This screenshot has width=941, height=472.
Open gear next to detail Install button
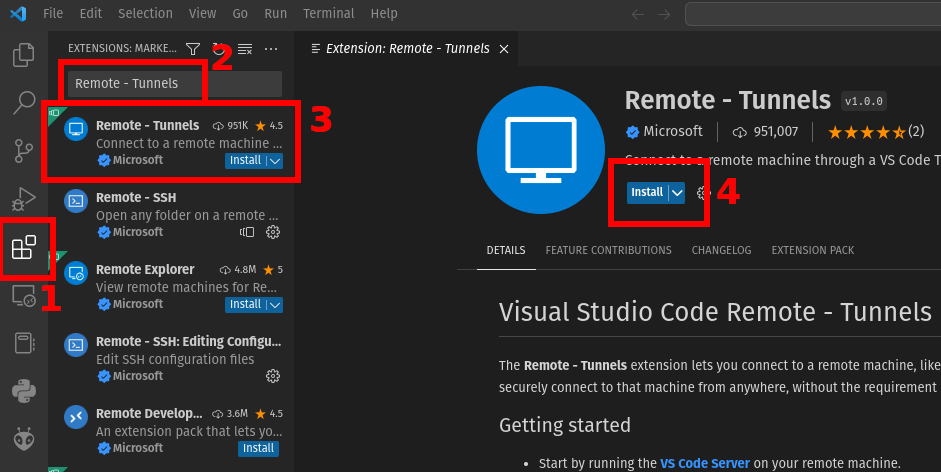click(703, 192)
